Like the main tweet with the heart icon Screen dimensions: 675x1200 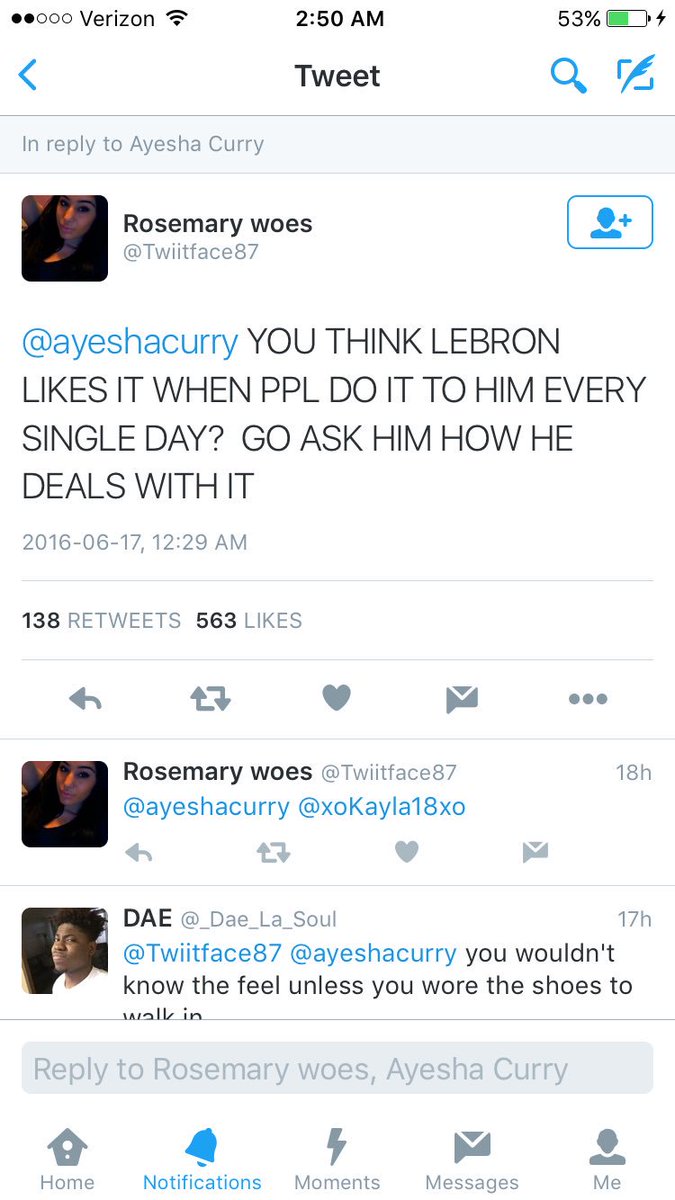[x=337, y=699]
